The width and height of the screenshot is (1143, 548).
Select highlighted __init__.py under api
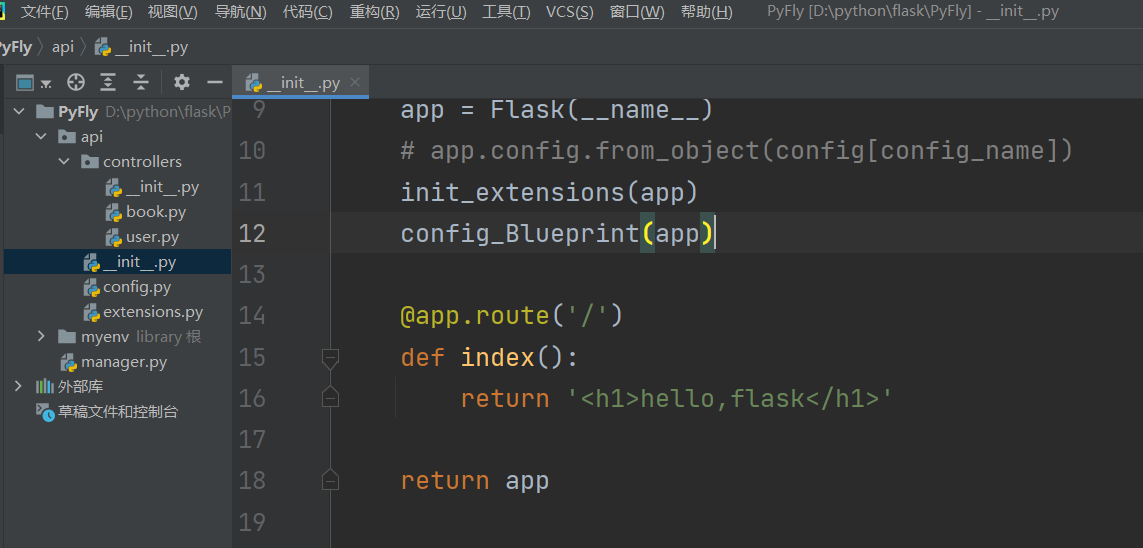point(117,262)
